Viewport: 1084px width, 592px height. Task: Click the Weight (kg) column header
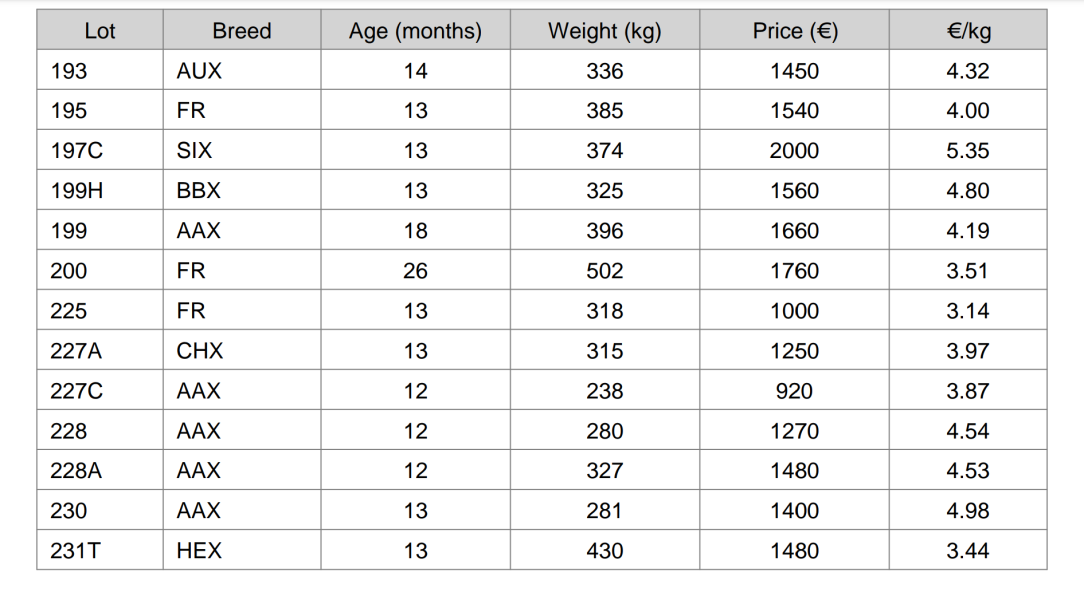(604, 31)
